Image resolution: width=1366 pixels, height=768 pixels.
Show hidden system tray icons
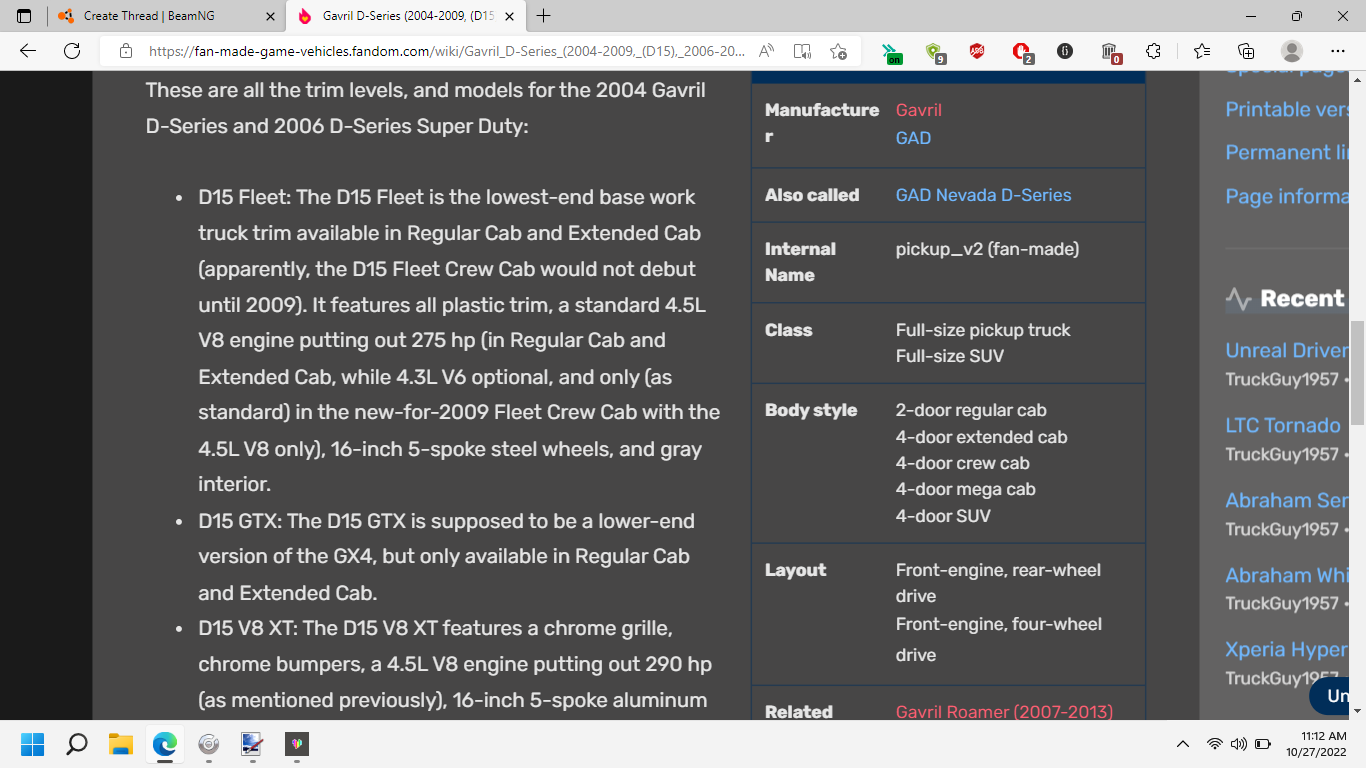1182,744
